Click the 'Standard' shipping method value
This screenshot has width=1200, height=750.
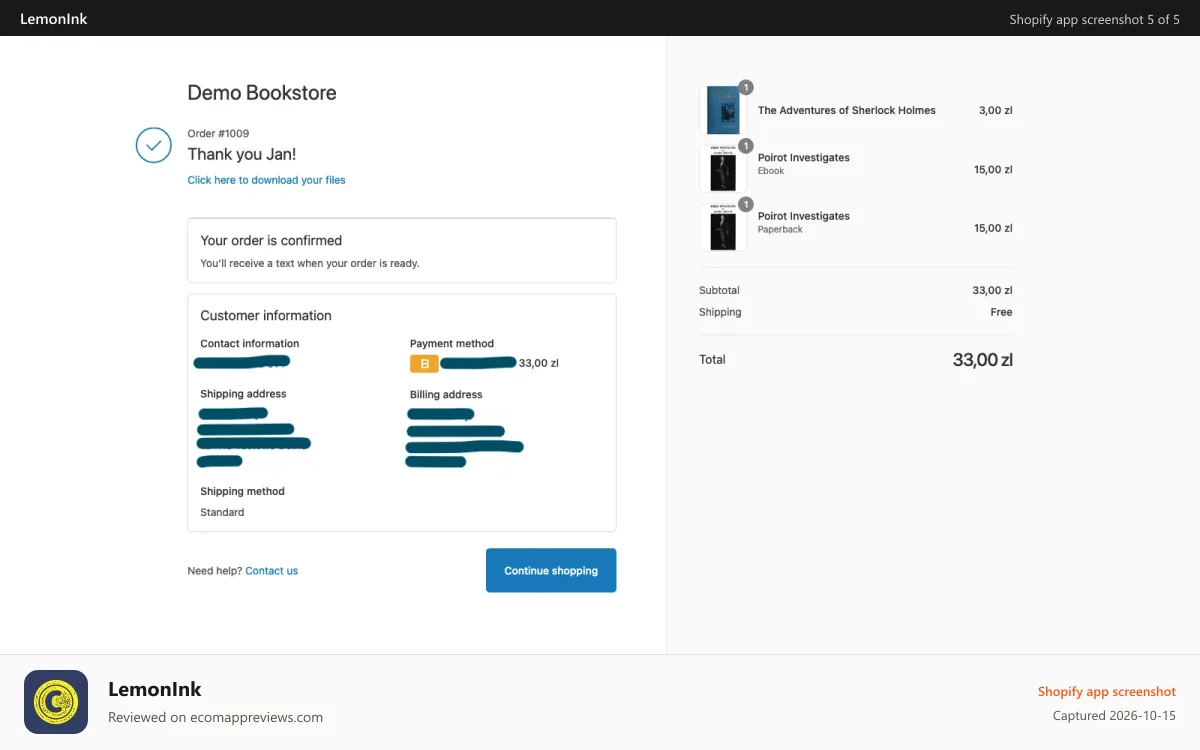[x=222, y=512]
